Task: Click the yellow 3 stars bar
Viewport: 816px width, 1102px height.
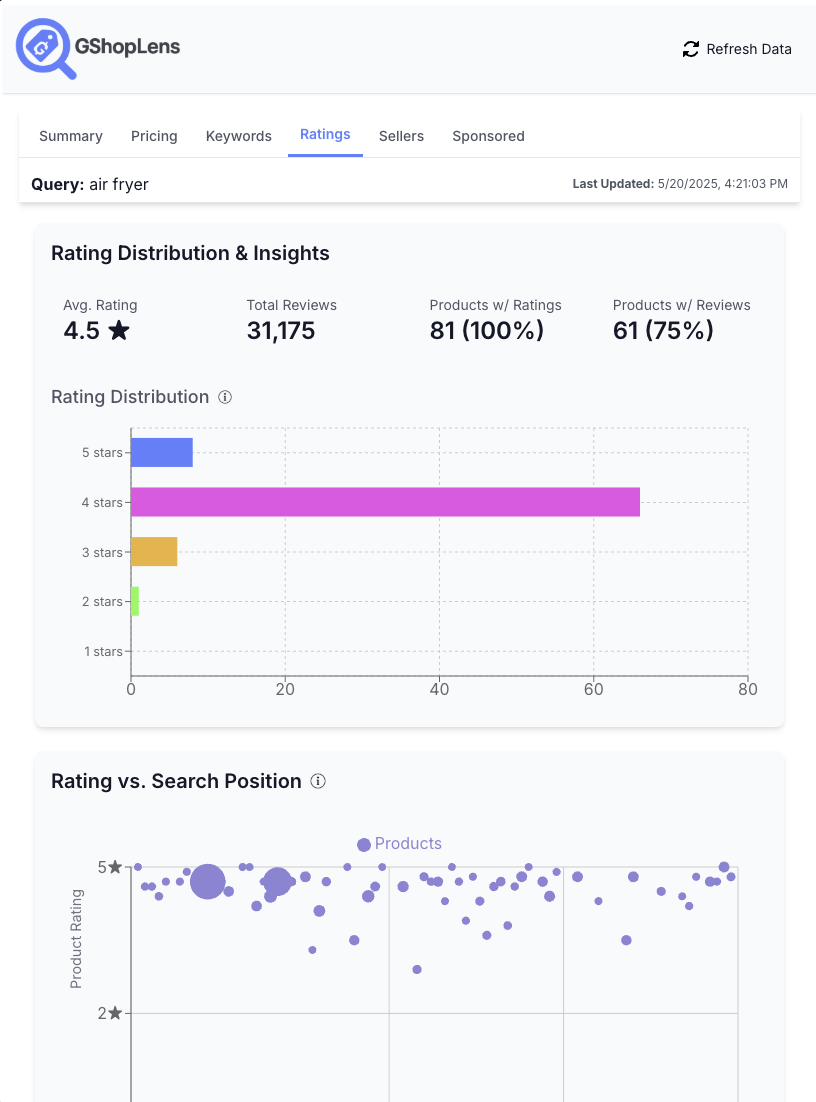Action: 154,552
